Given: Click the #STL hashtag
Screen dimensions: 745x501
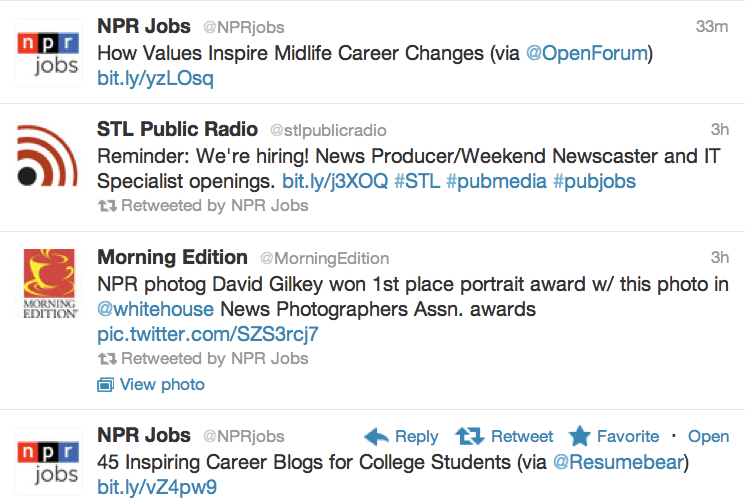Looking at the screenshot, I should (x=416, y=182).
